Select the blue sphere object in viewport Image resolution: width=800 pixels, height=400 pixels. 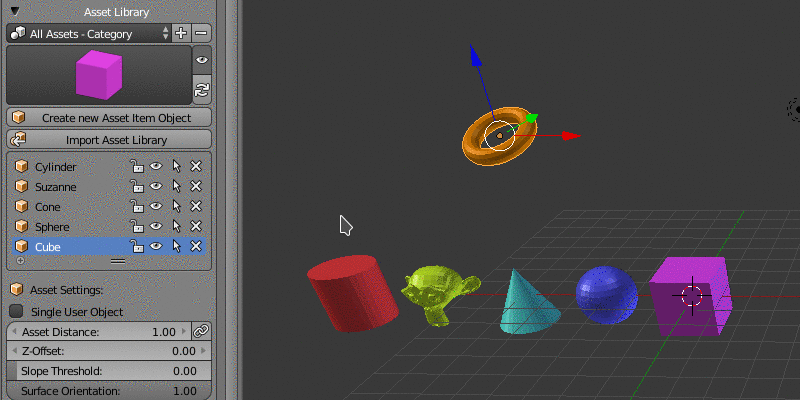pos(607,295)
